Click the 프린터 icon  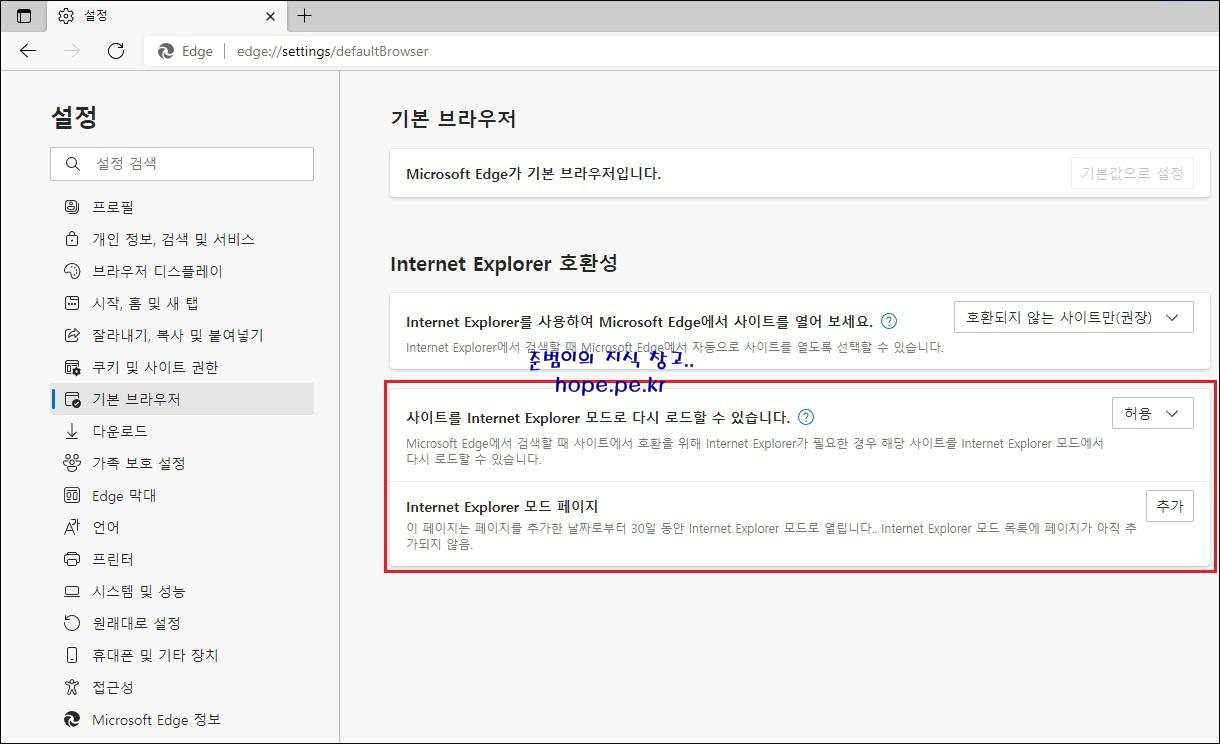(72, 559)
